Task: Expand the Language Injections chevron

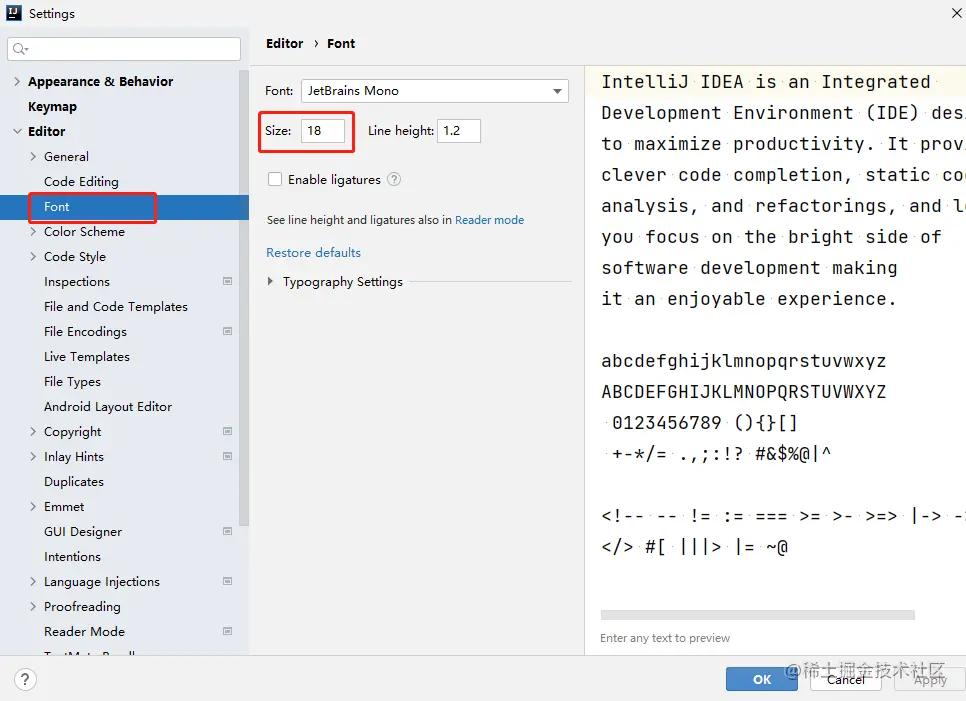Action: (x=33, y=581)
